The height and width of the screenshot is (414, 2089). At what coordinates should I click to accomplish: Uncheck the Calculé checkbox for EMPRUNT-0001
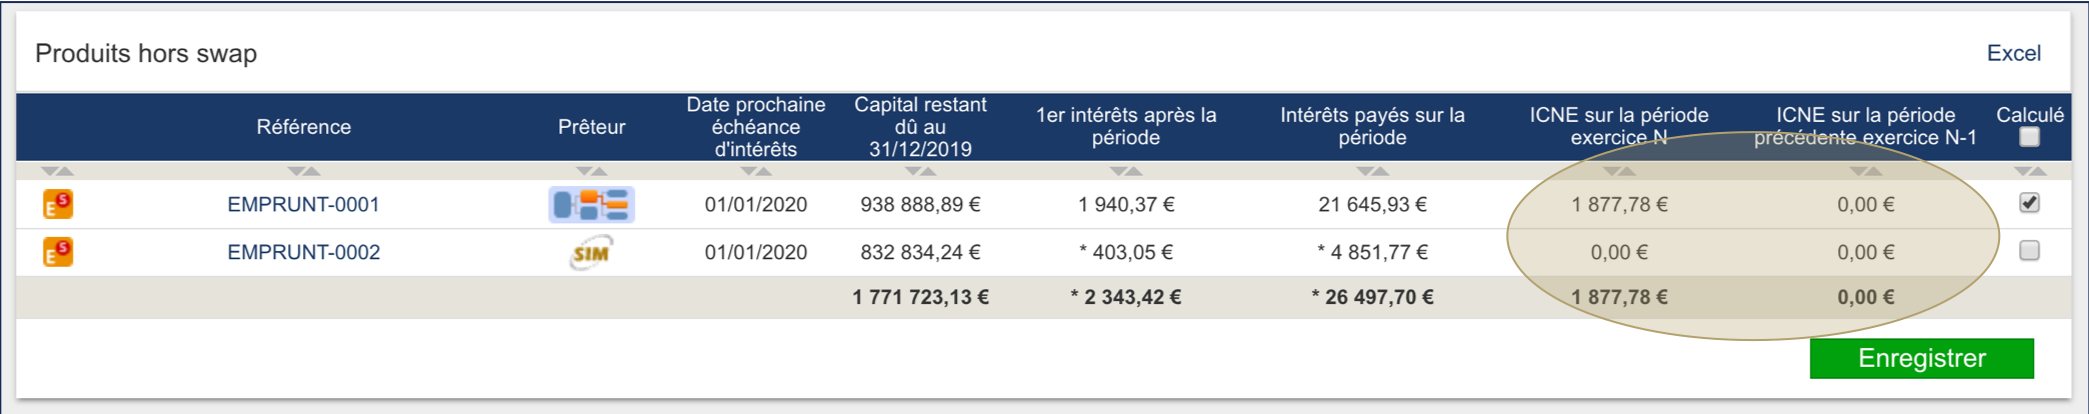point(2029,203)
